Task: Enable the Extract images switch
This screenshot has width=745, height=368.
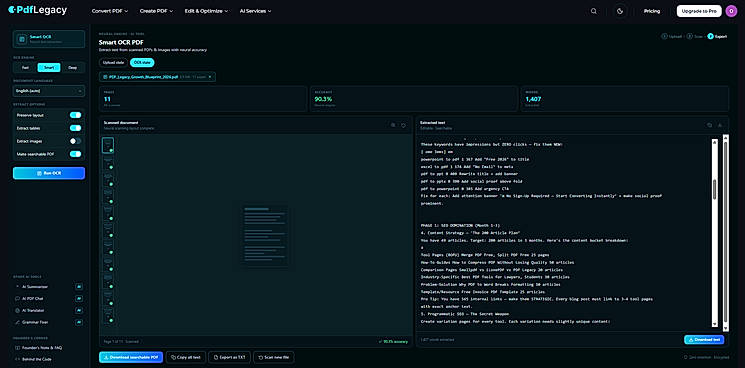Action: [x=76, y=141]
